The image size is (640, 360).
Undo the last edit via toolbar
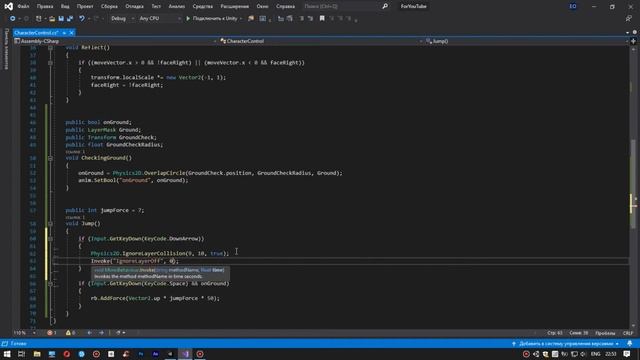tap(82, 18)
